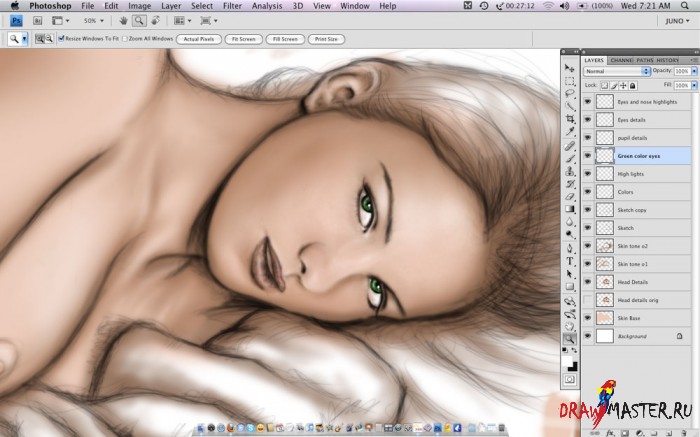Switch to the History tab
Image resolution: width=700 pixels, height=437 pixels.
pos(668,60)
